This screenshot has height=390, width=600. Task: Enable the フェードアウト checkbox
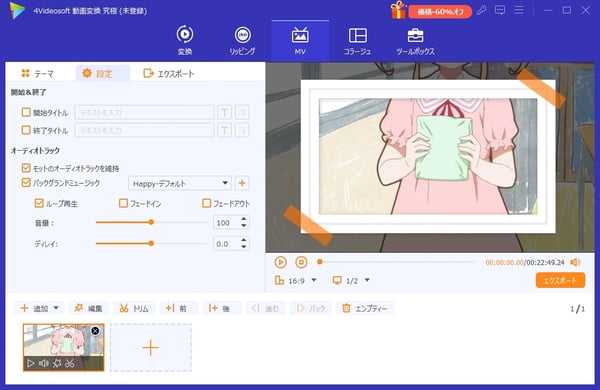click(206, 203)
